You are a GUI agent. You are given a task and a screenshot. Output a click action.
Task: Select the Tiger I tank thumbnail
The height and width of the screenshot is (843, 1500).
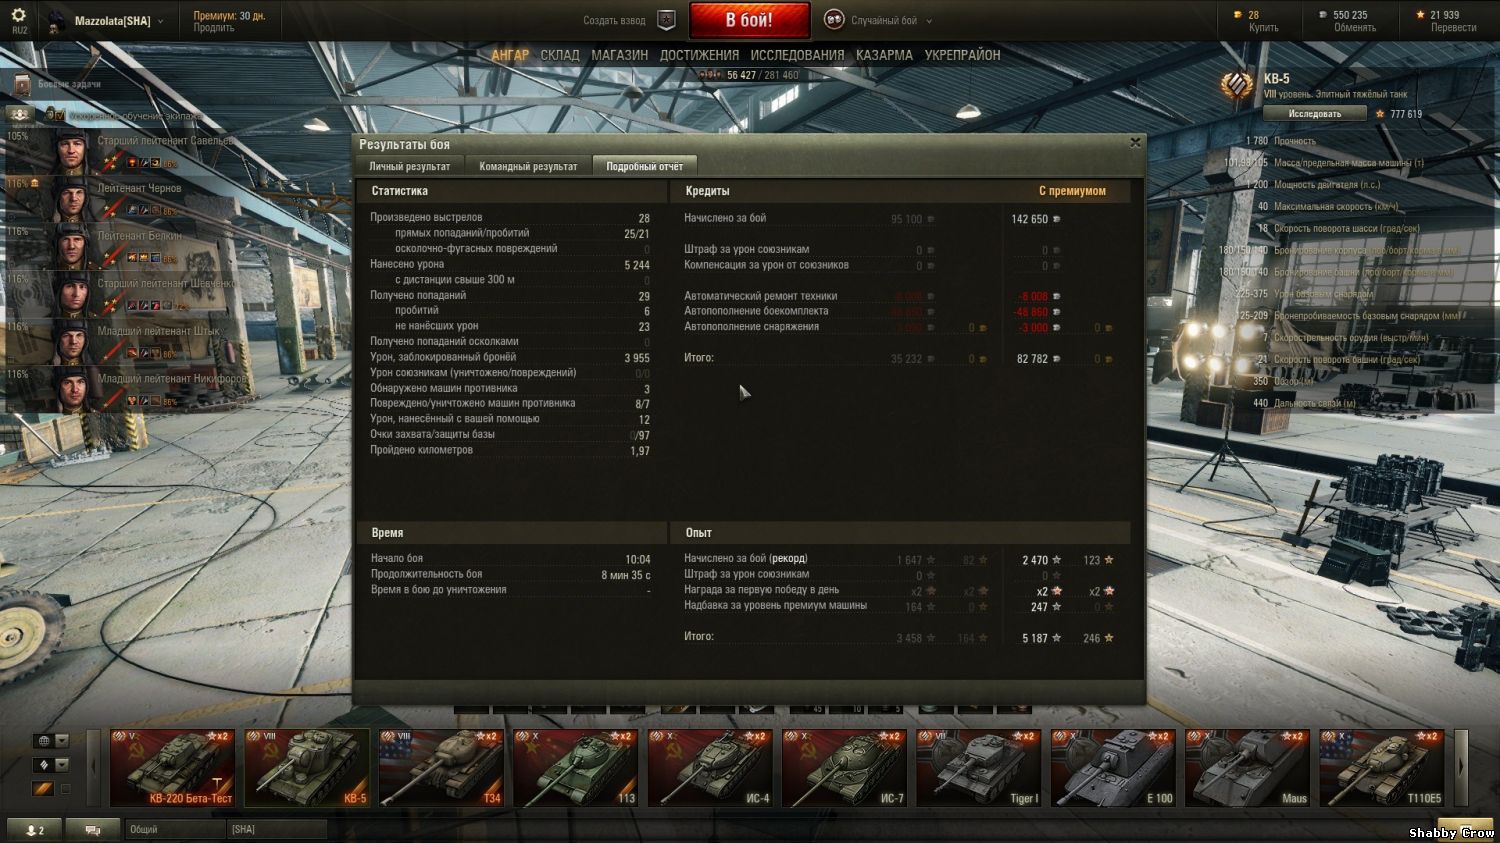coord(980,768)
